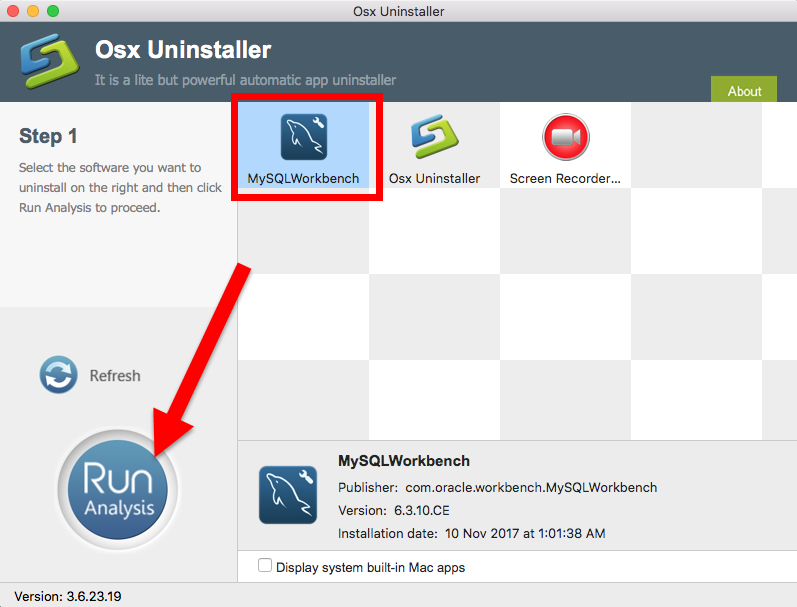Click the MySQLWorkbench name under its grid icon

(x=304, y=179)
